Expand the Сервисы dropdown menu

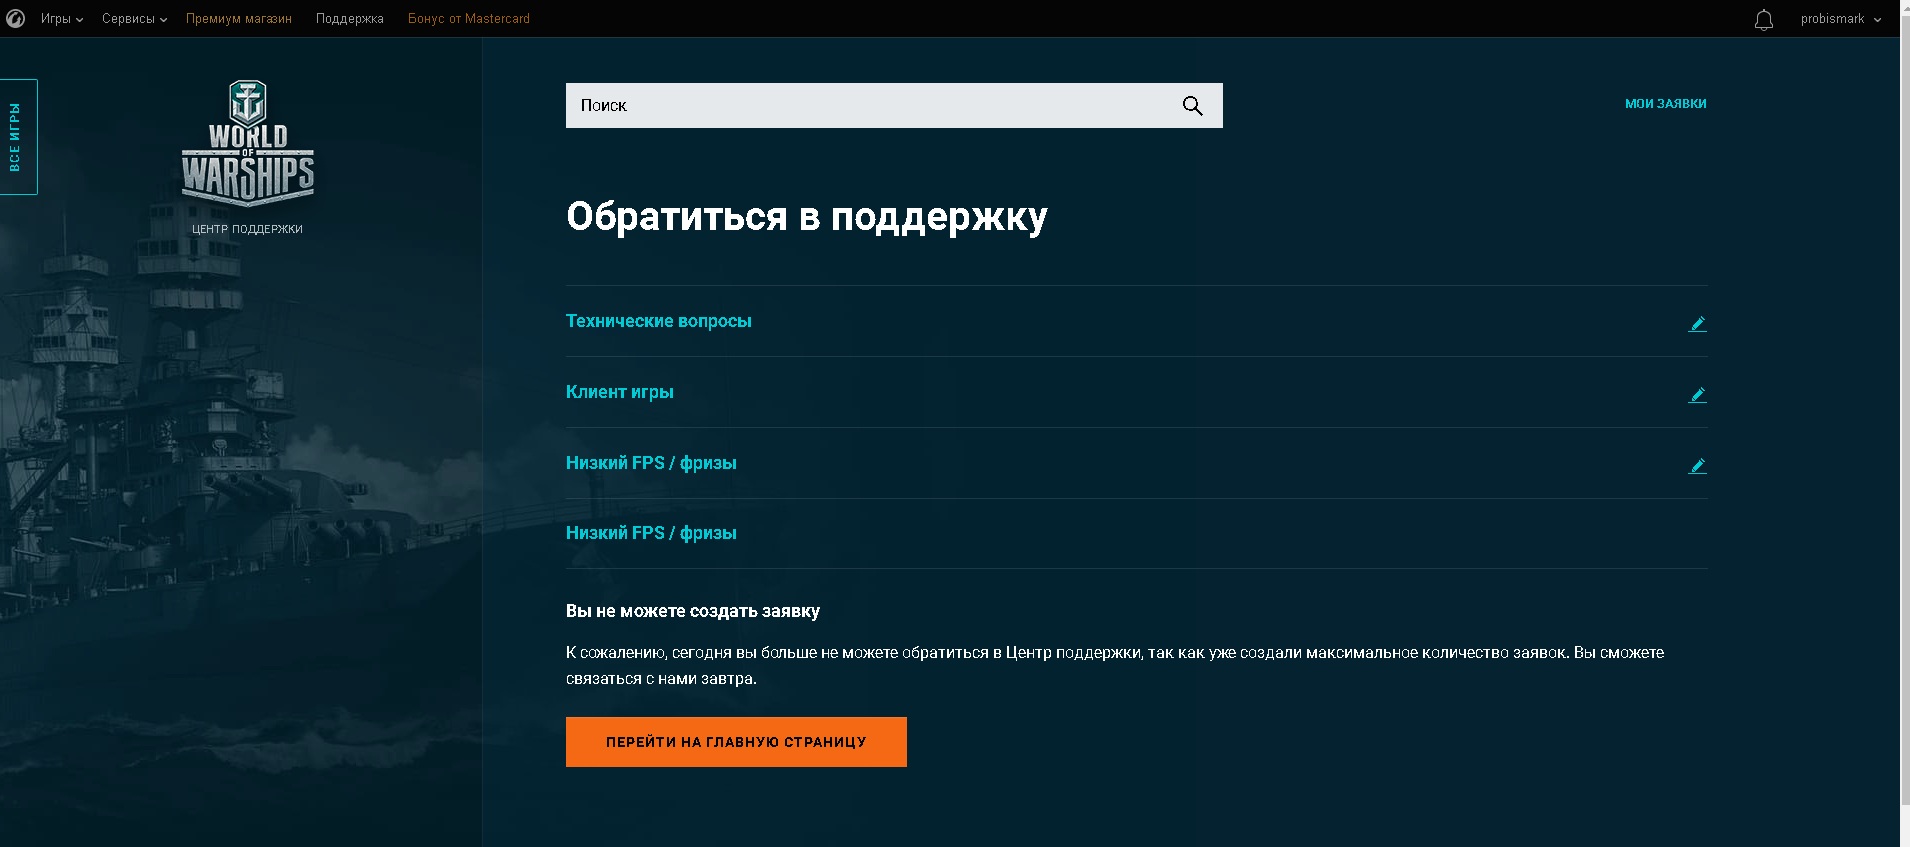click(134, 19)
